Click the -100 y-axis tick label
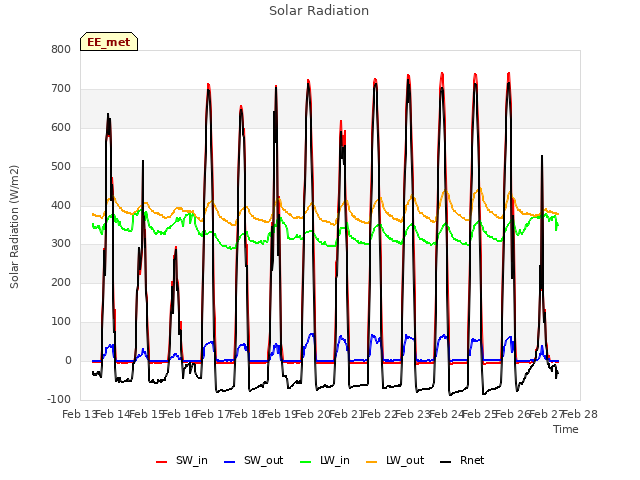Image resolution: width=640 pixels, height=480 pixels. pos(59,400)
